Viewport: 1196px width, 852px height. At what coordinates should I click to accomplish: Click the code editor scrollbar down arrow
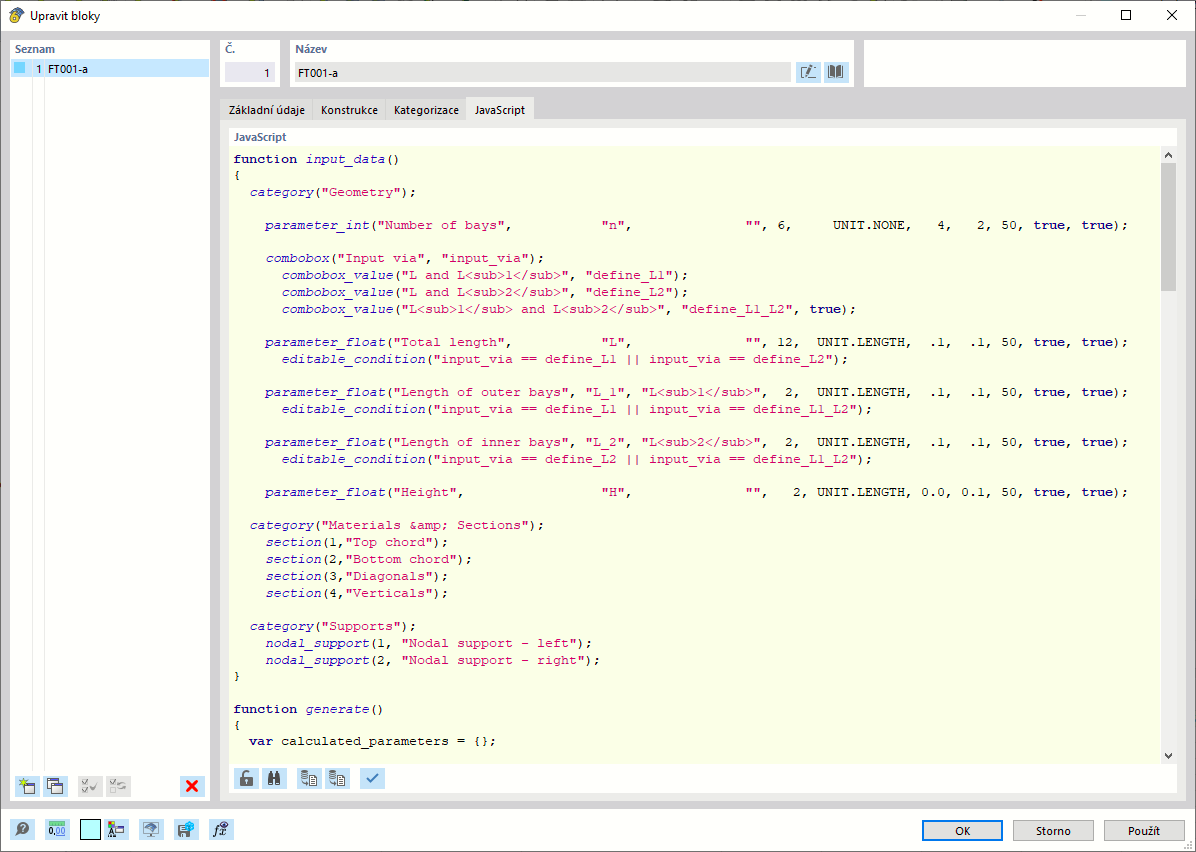pos(1168,755)
